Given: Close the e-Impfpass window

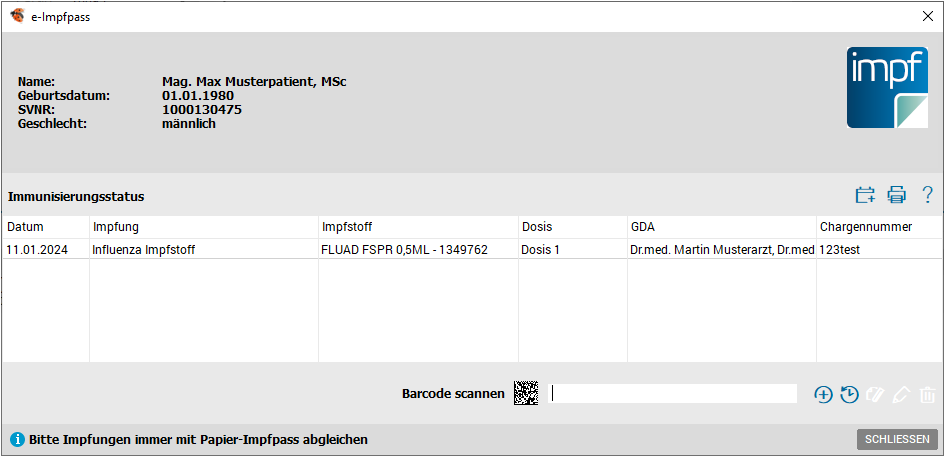Looking at the screenshot, I should pos(928,16).
